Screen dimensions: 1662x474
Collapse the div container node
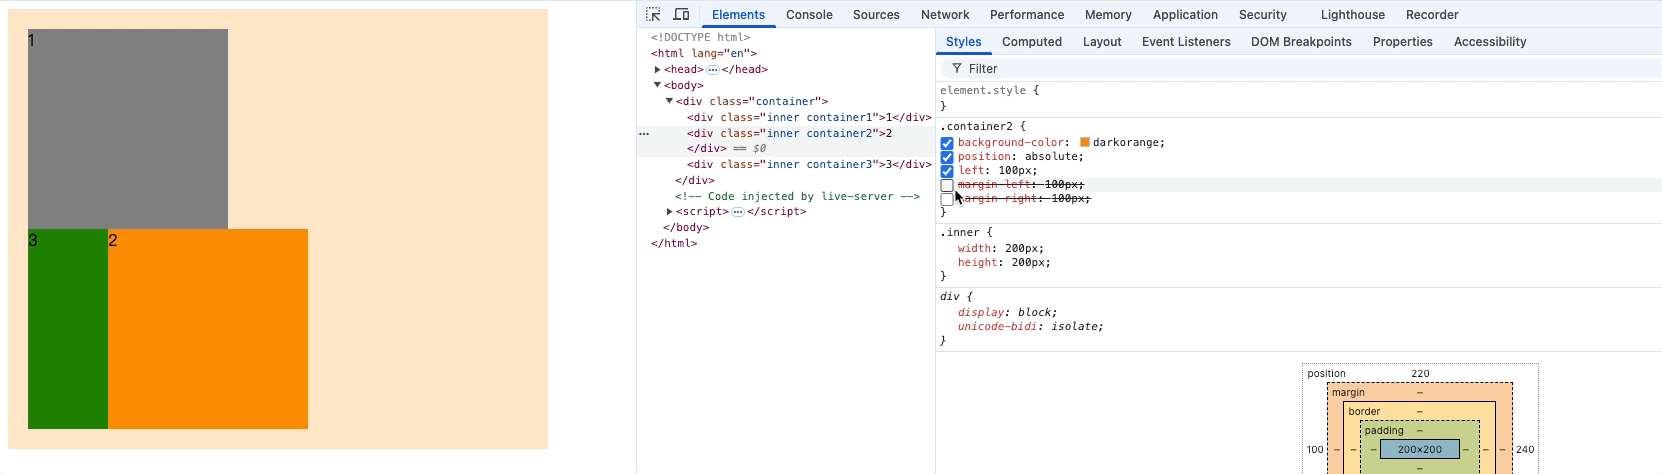coord(669,102)
